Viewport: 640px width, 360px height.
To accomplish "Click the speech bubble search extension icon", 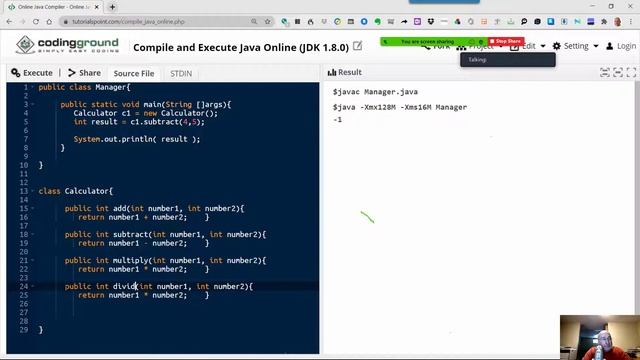I will click(x=524, y=22).
